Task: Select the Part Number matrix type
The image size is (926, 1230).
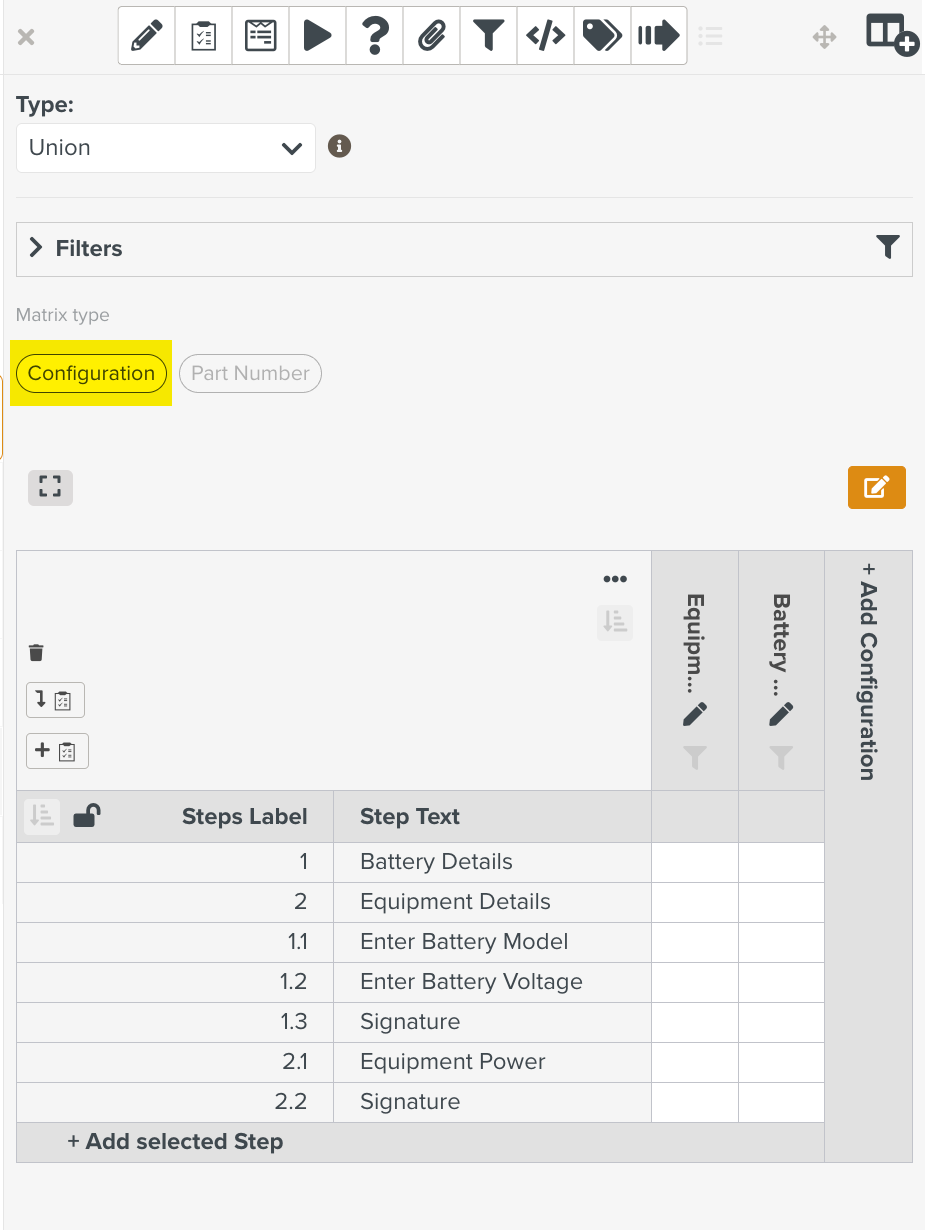Action: 250,373
